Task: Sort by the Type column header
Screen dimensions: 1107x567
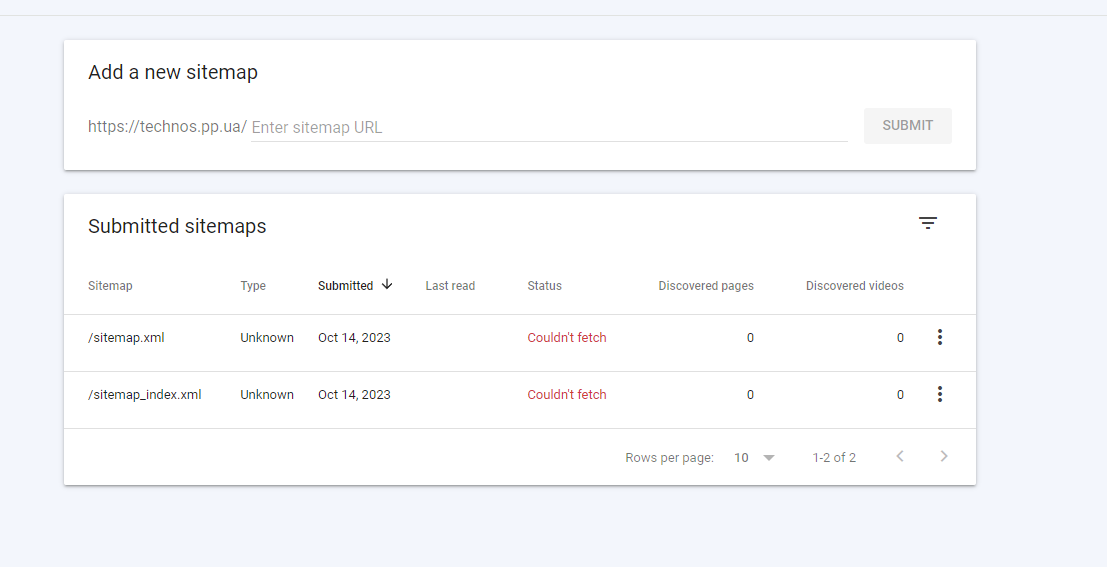Action: 253,286
